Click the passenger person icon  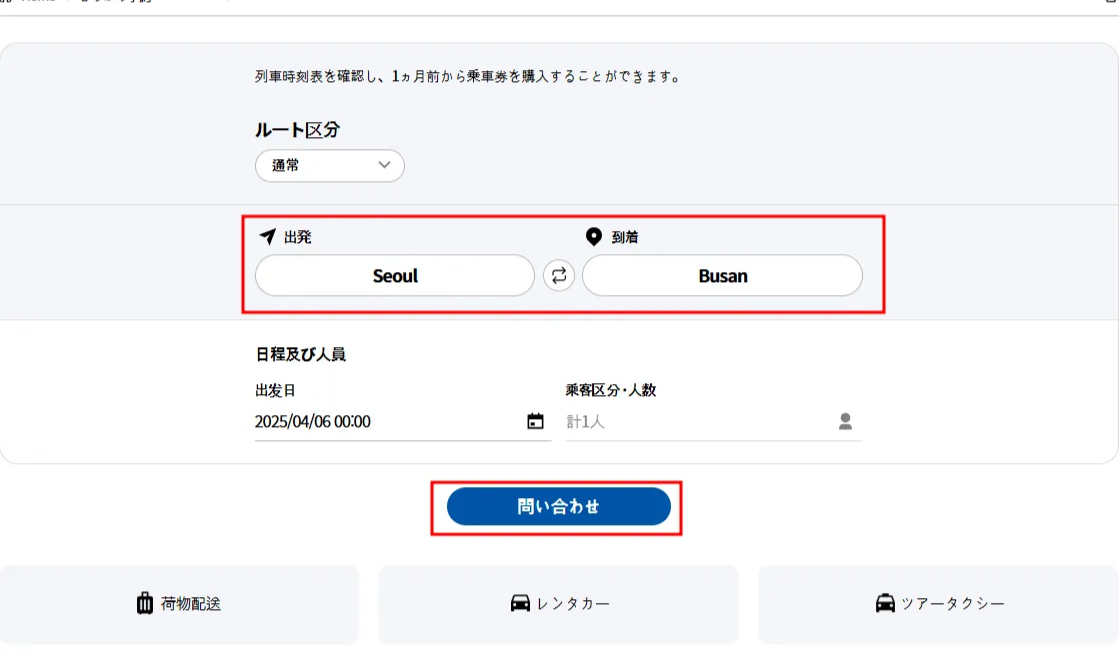point(845,422)
